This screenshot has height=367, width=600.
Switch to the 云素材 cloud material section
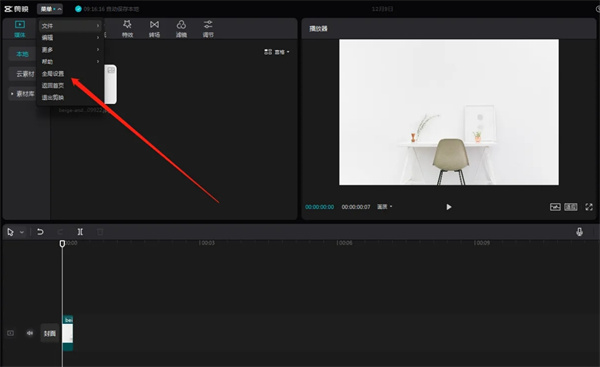click(25, 73)
